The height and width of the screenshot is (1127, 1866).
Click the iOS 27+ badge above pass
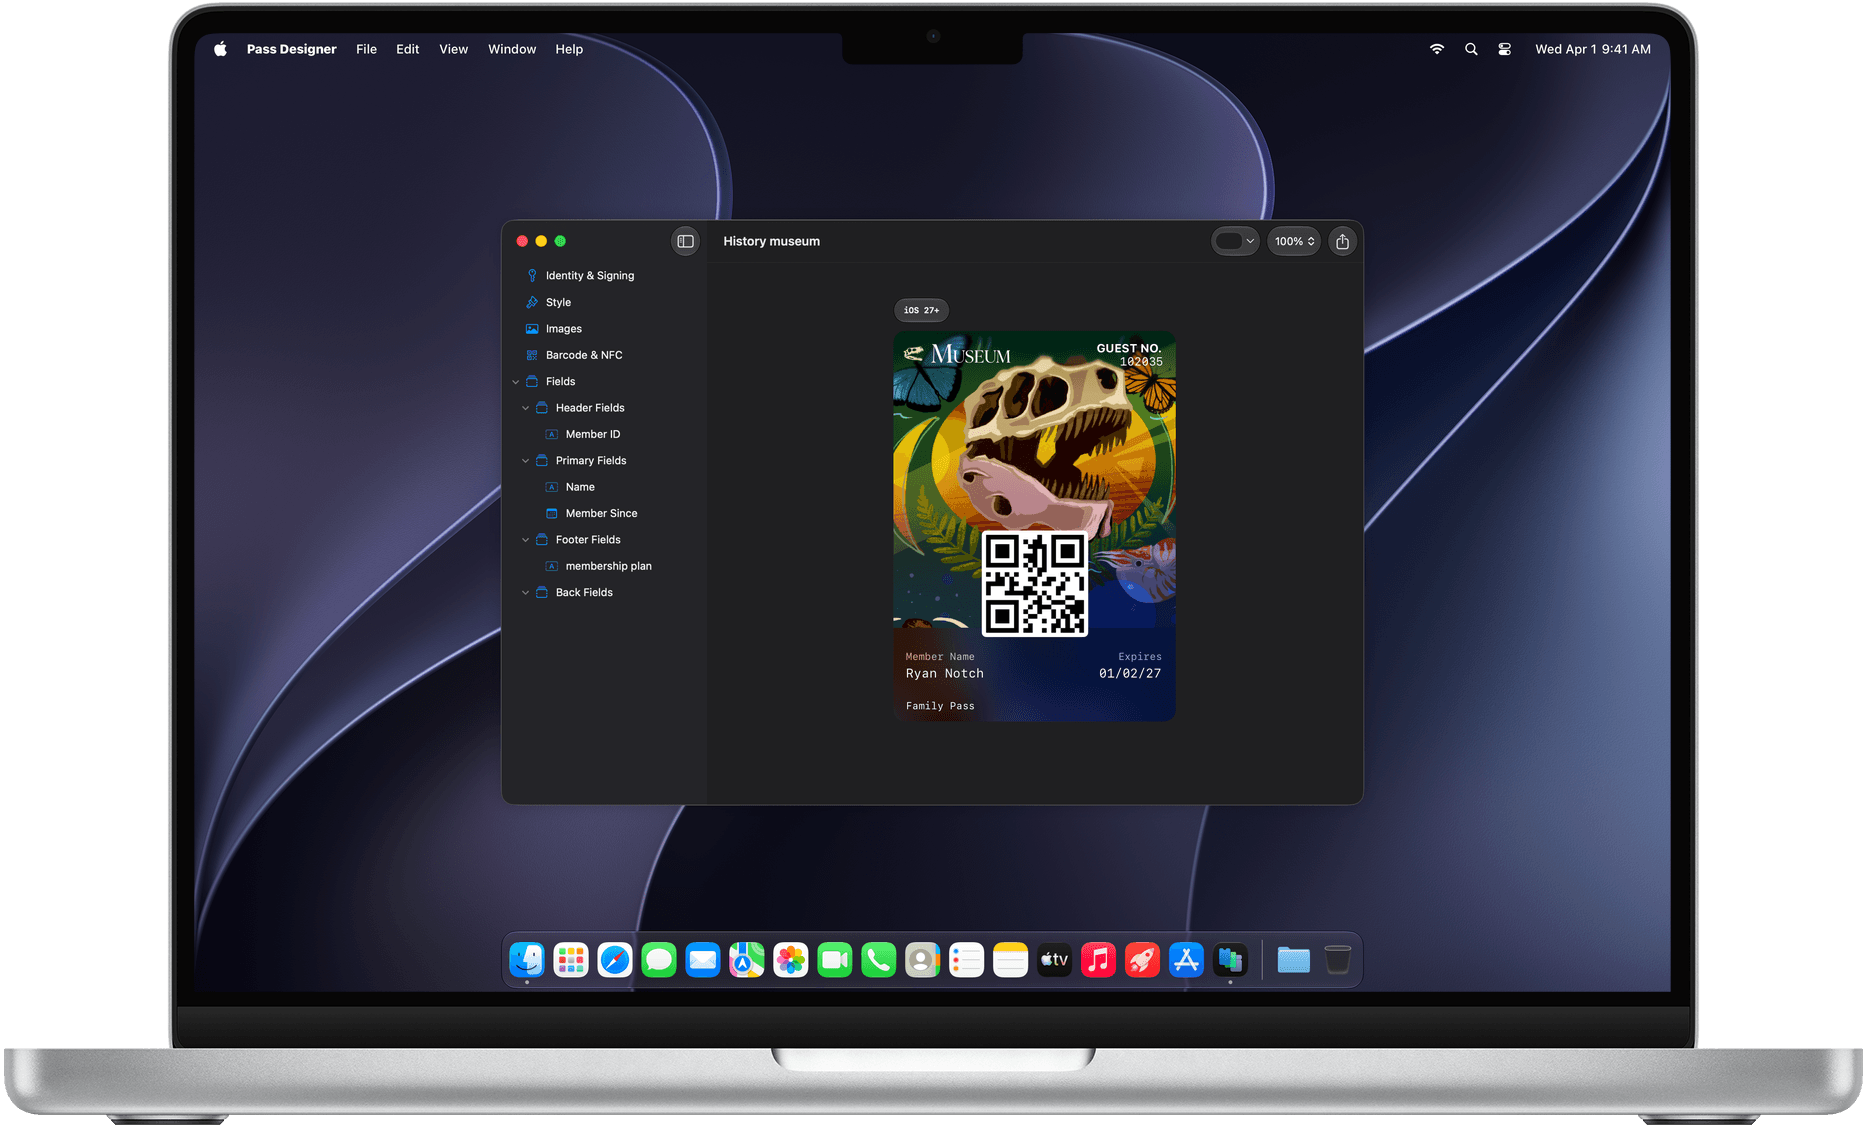(921, 310)
